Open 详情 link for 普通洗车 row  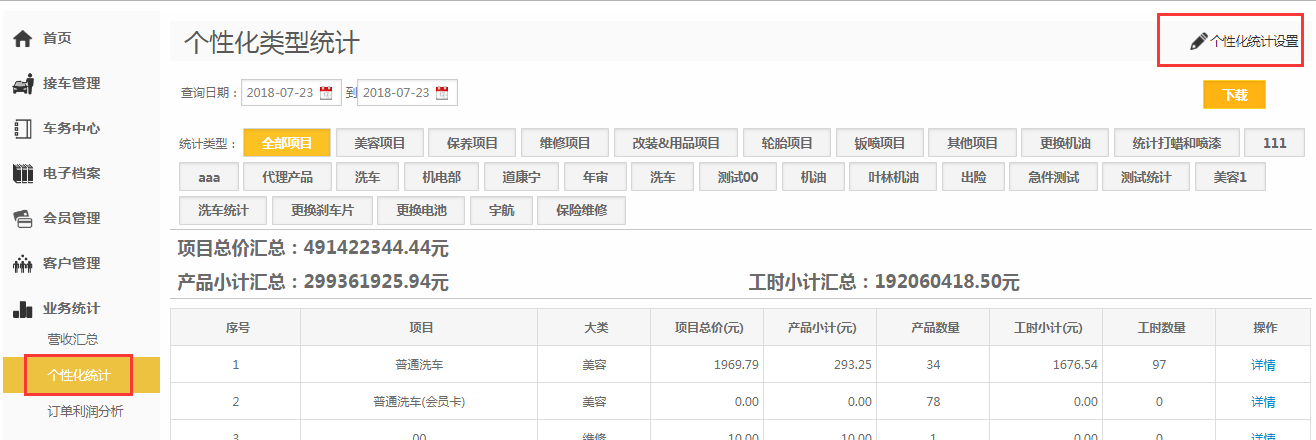coord(1263,365)
